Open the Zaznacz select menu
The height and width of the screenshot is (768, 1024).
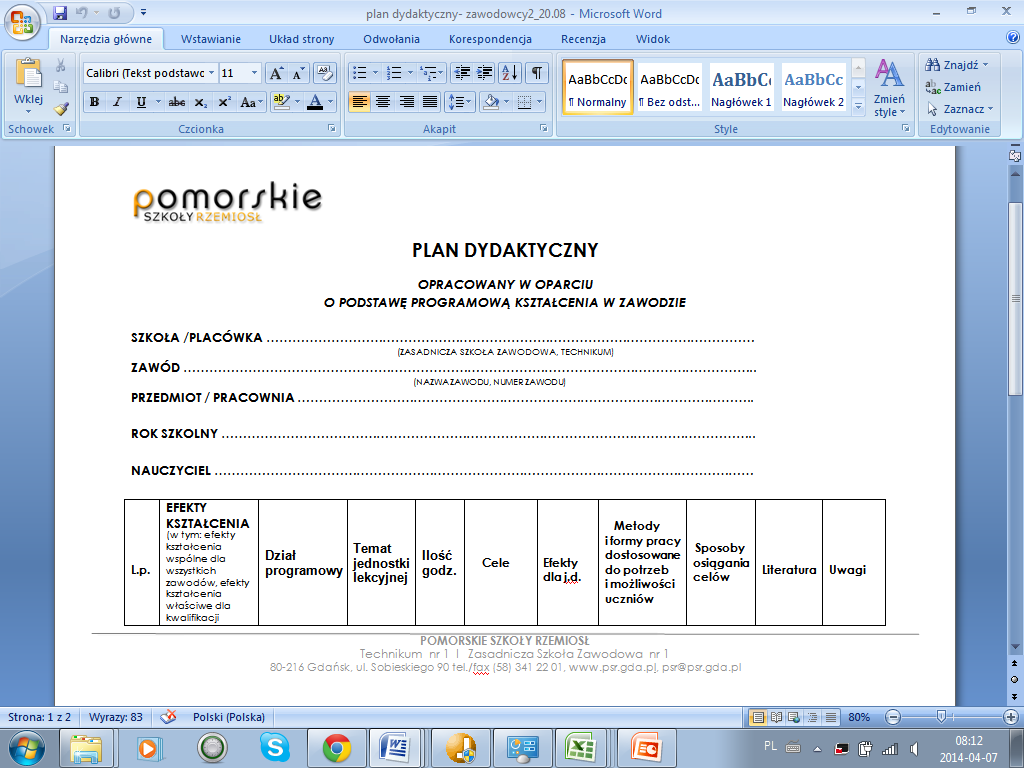(x=959, y=109)
